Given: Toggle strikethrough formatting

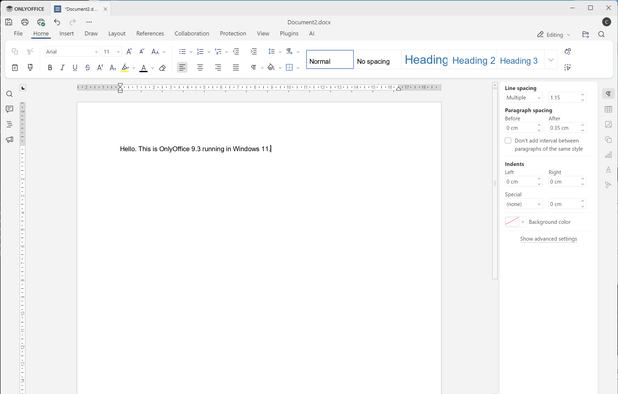Looking at the screenshot, I should pyautogui.click(x=87, y=68).
